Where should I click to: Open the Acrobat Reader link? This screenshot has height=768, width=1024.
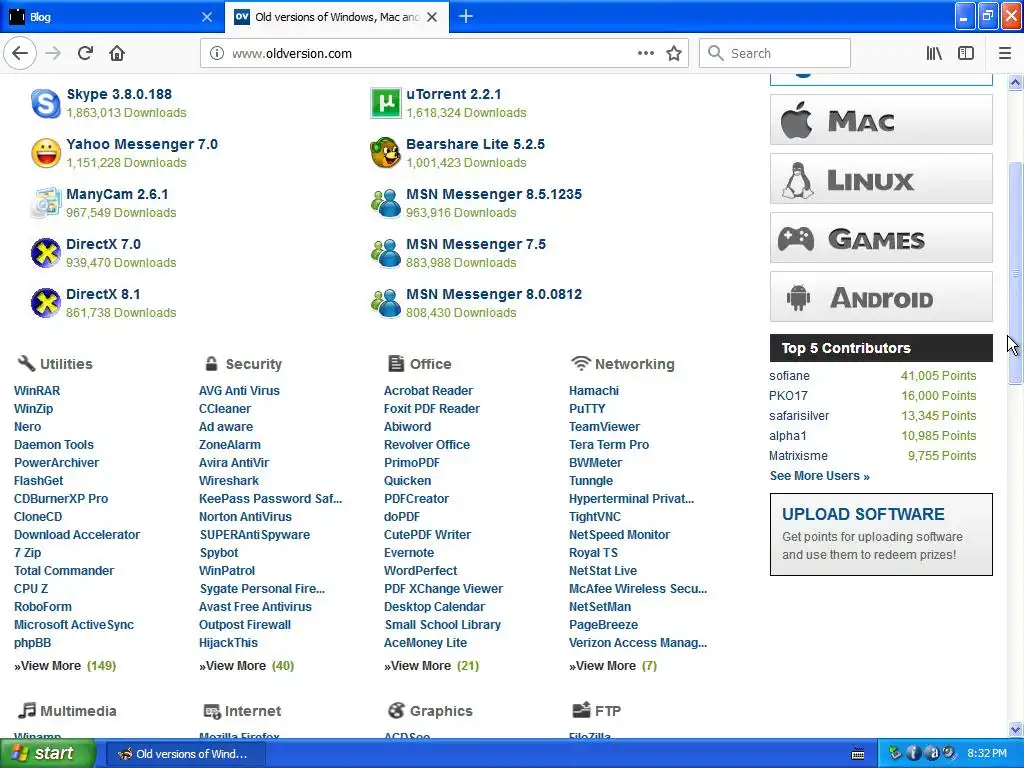tap(428, 391)
